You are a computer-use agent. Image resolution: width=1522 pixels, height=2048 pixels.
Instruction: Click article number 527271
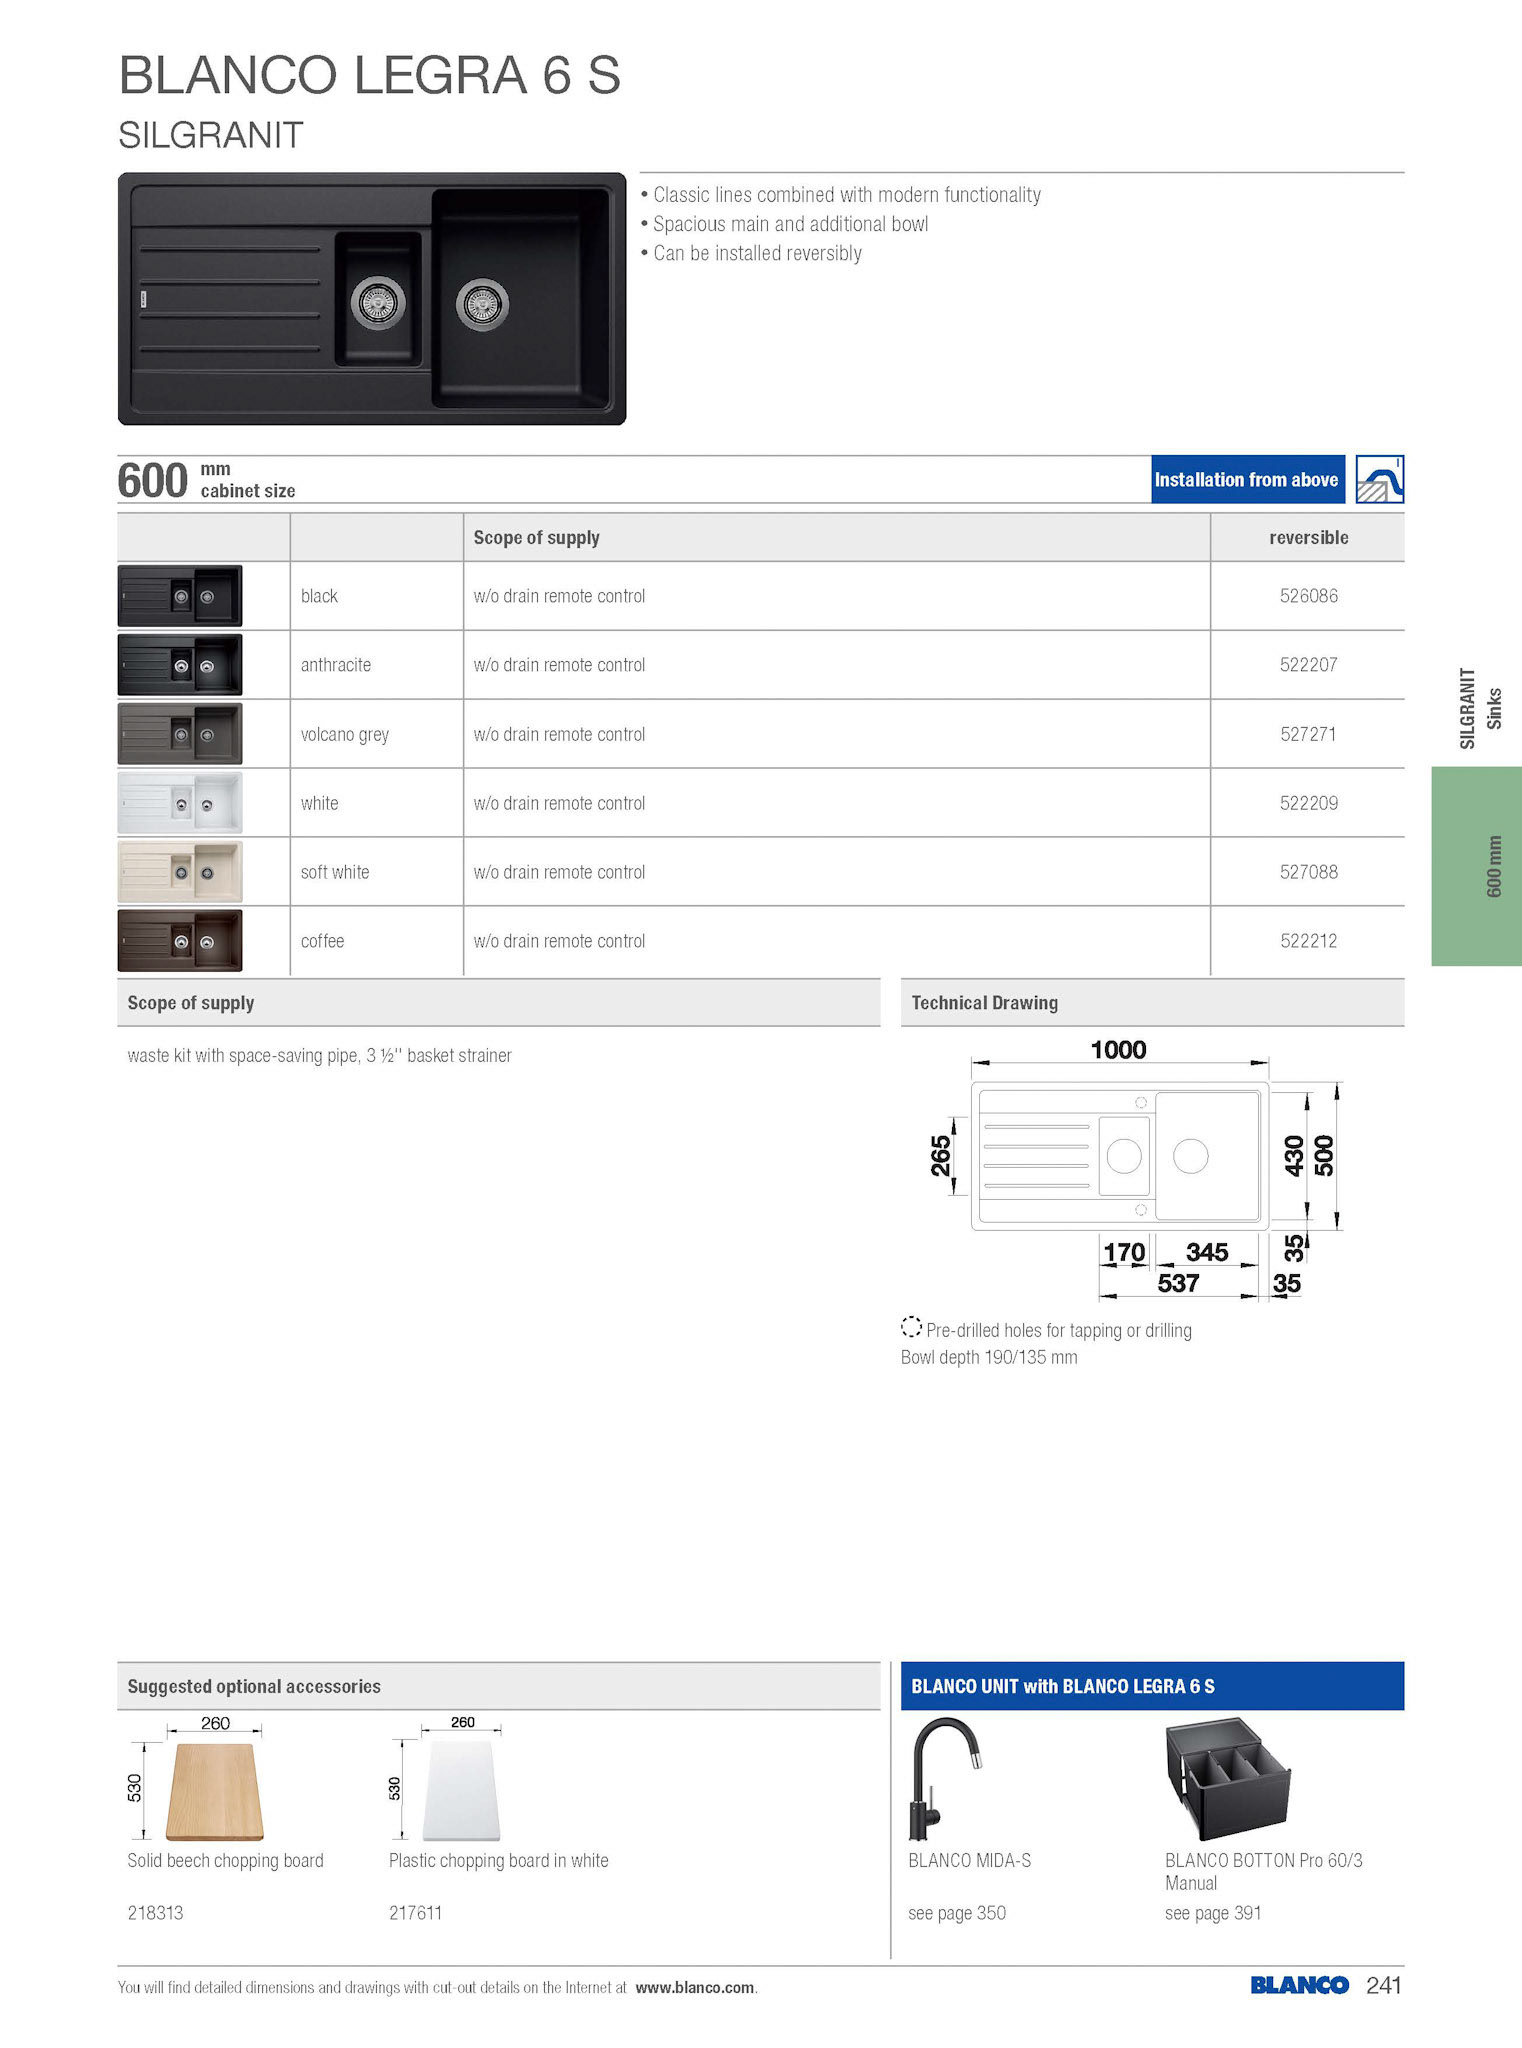coord(1309,734)
